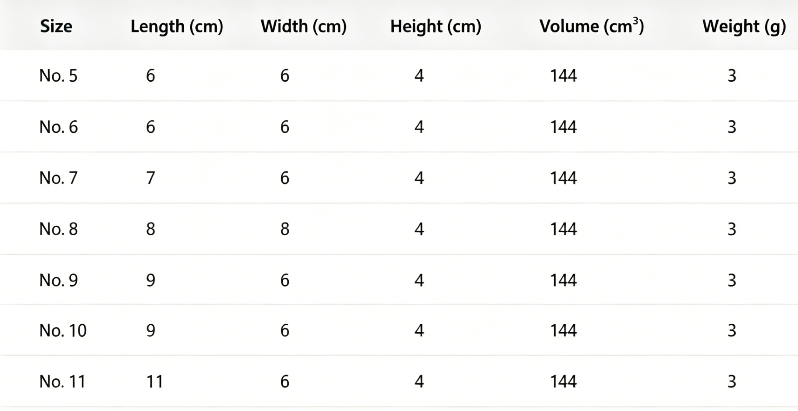798x411 pixels.
Task: Click width value 8 in No. 8 row
Action: pyautogui.click(x=284, y=229)
